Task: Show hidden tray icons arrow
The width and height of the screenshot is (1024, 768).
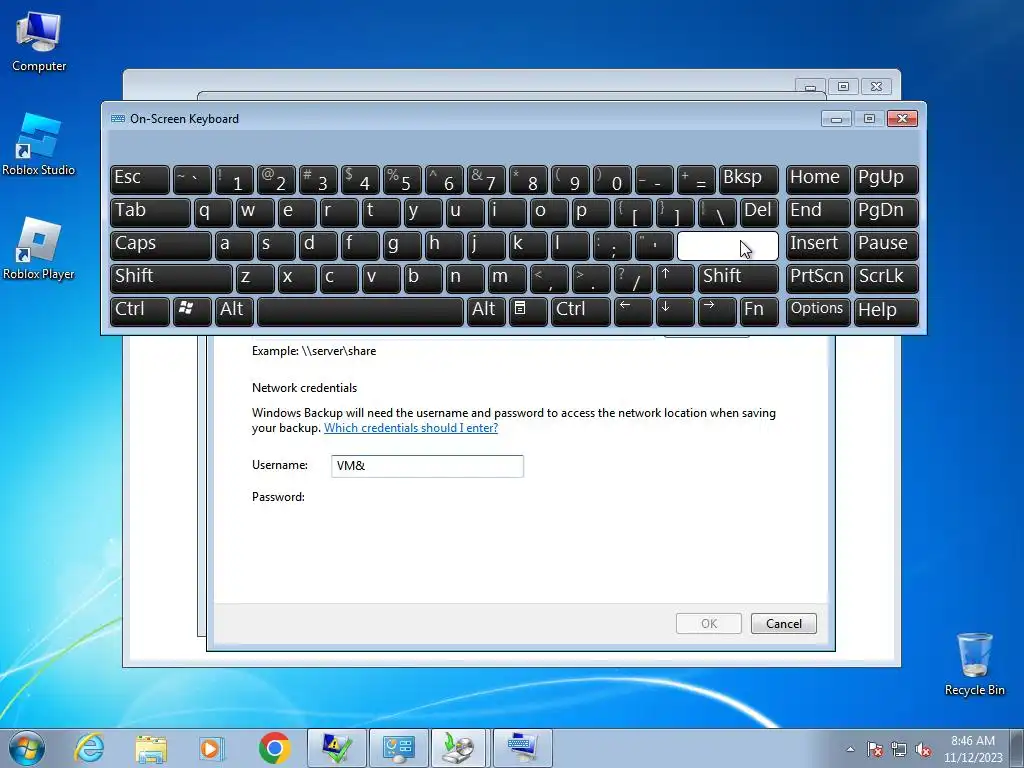Action: (x=850, y=749)
